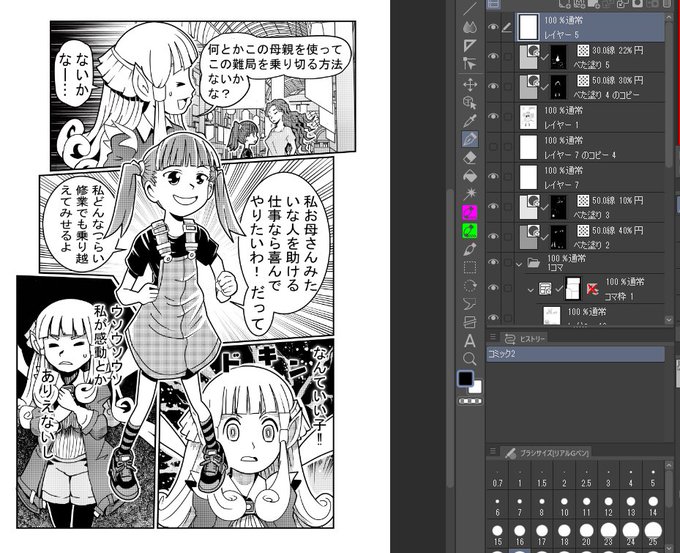Viewport: 680px width, 553px height.
Task: Click the red X ruler icon on コマ枠 1
Action: tap(592, 289)
